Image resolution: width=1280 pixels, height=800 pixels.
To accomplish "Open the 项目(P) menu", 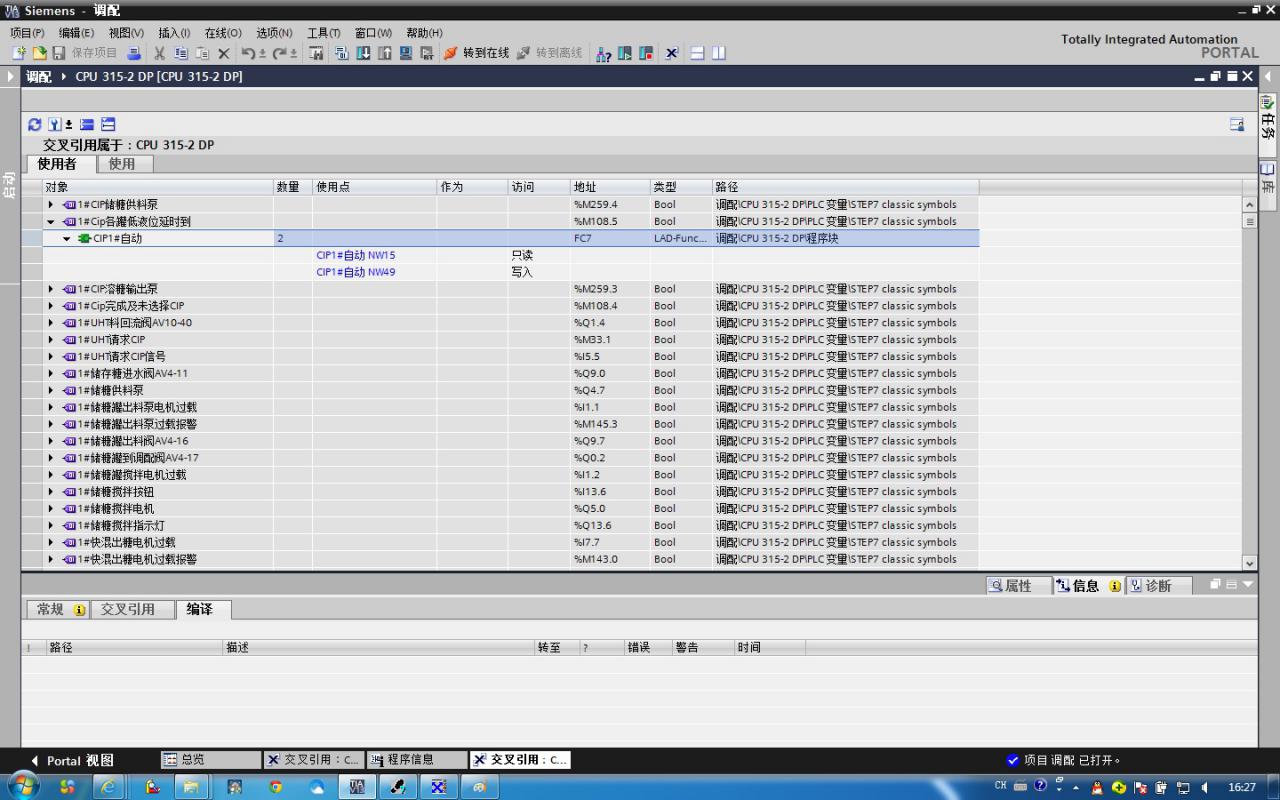I will [27, 33].
